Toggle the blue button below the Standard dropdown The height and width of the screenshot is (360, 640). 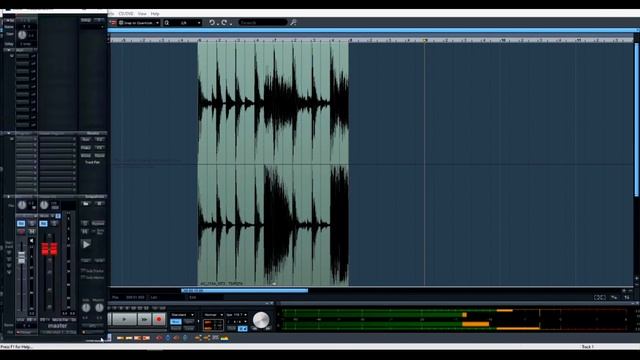click(176, 322)
